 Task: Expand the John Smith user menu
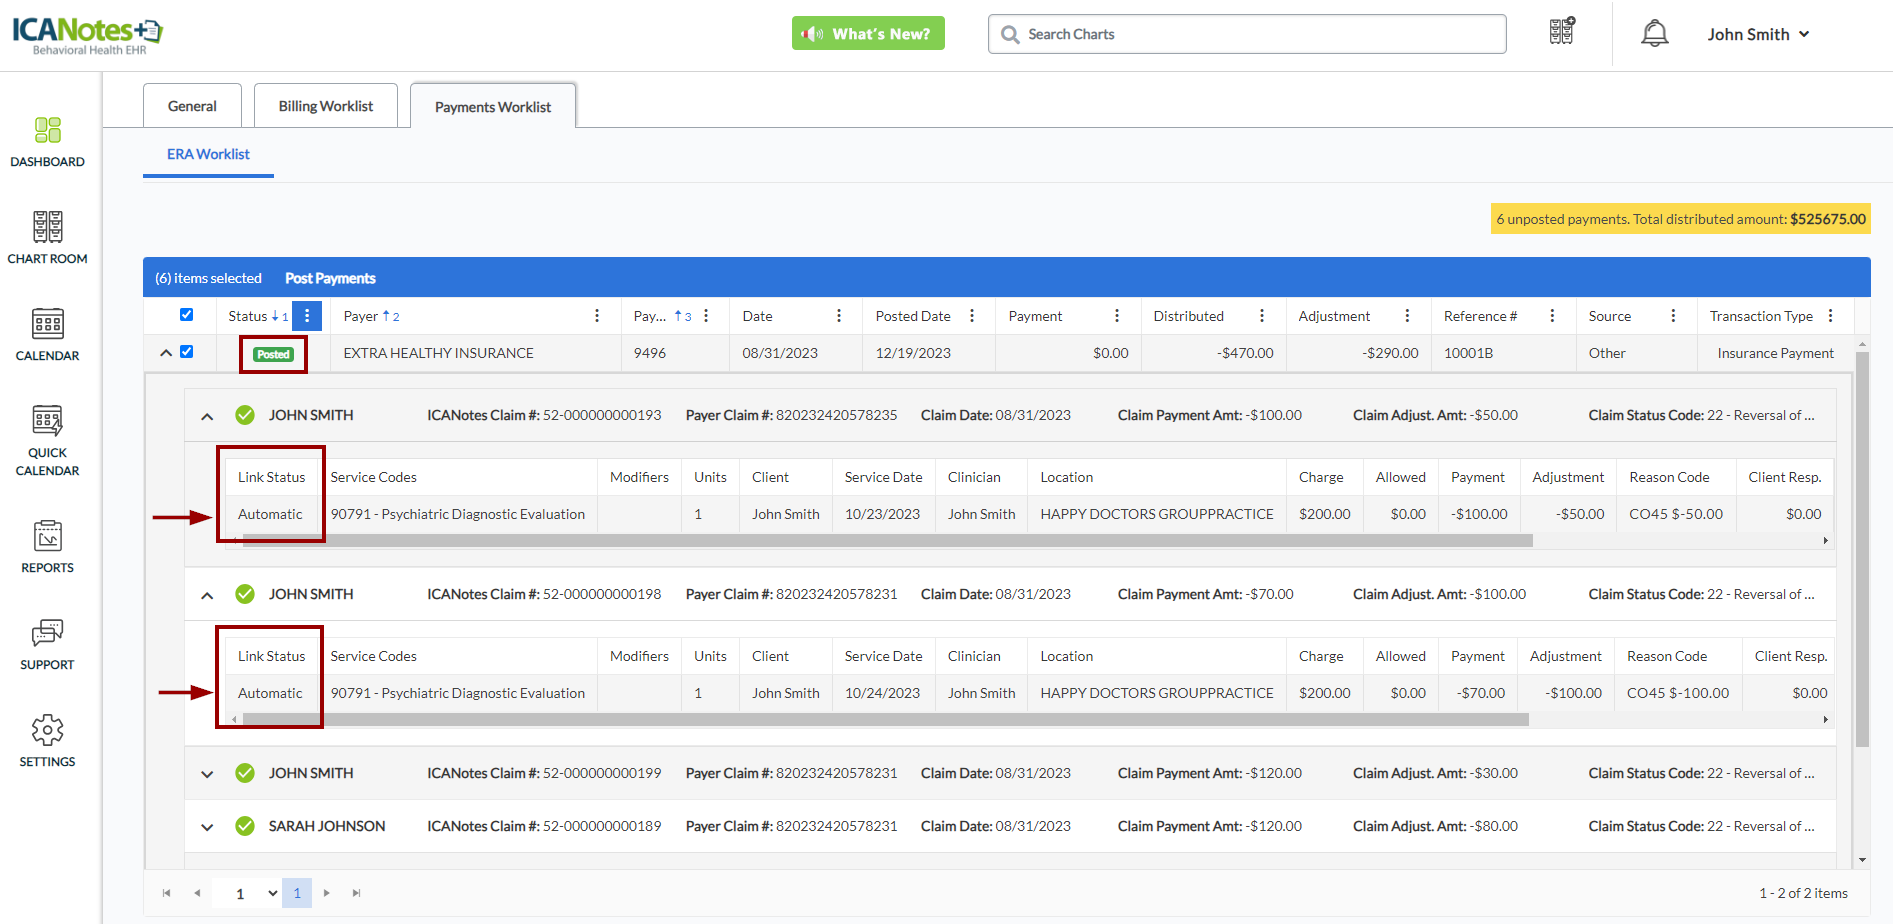1758,34
